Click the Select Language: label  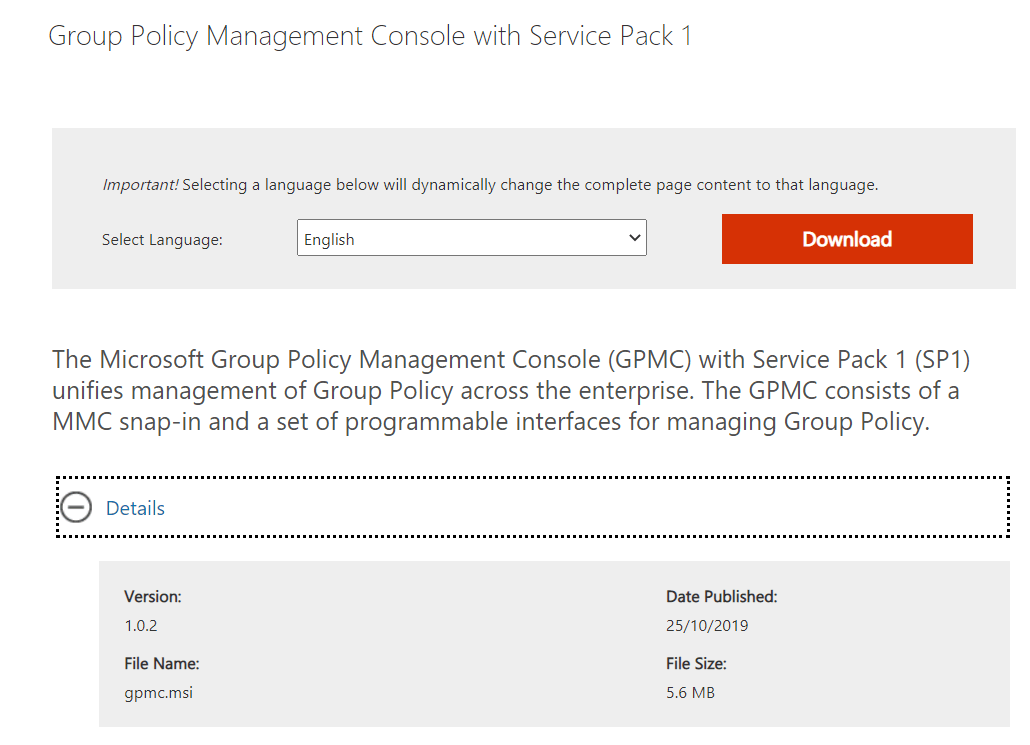pos(162,240)
